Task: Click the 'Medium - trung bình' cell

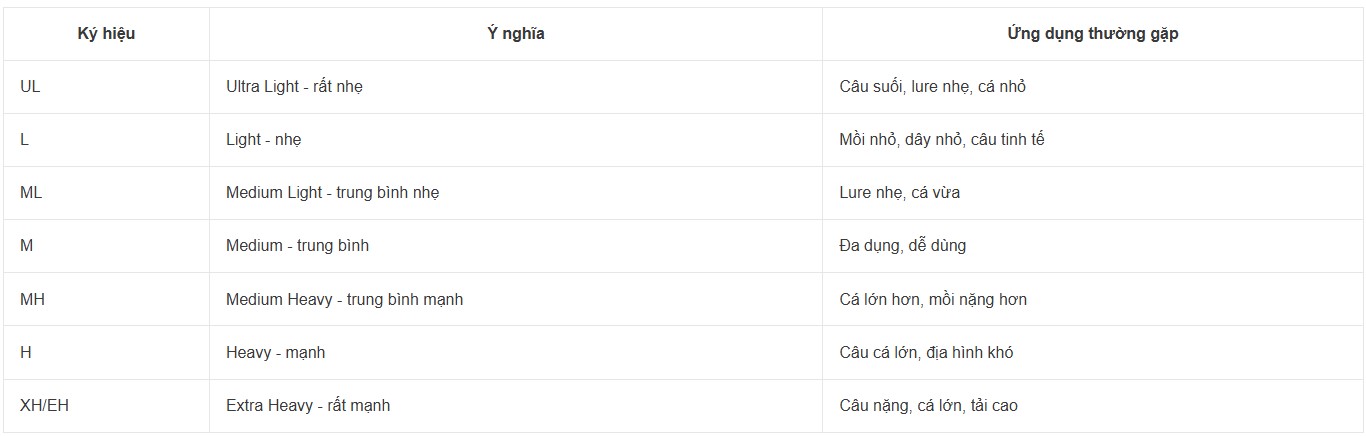Action: click(x=516, y=246)
